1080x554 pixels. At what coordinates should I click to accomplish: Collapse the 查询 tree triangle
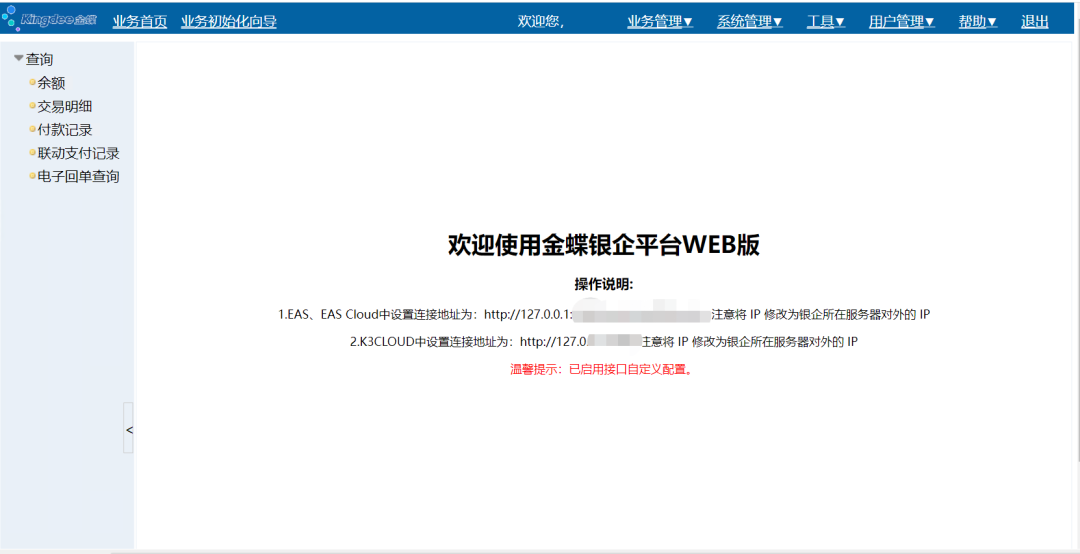[x=18, y=59]
